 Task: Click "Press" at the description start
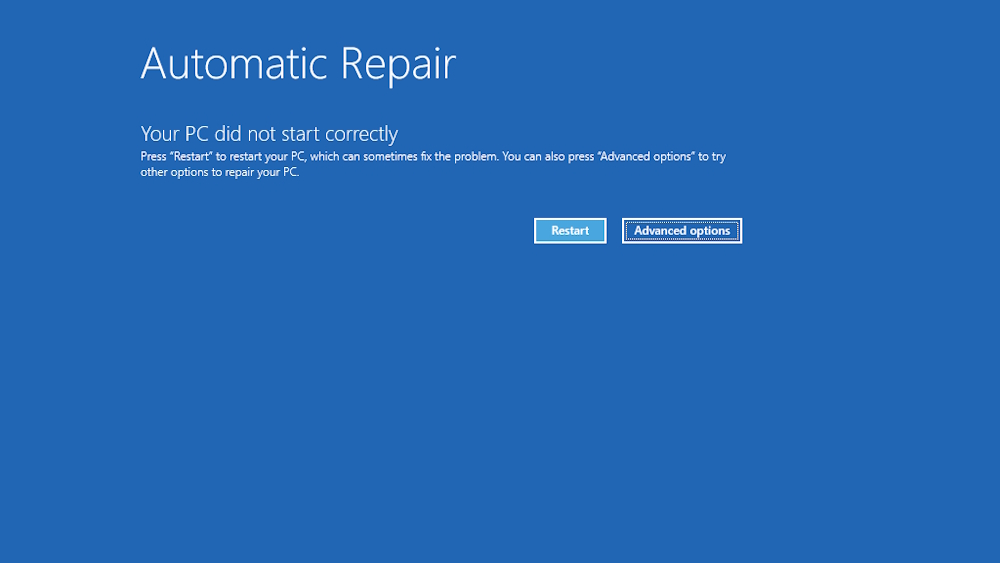(x=153, y=157)
